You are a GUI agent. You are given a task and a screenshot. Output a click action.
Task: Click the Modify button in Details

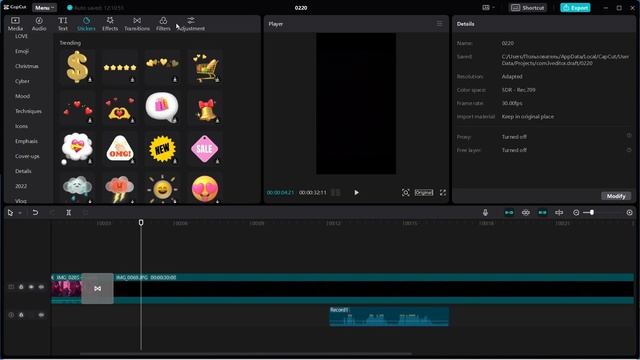tap(616, 196)
